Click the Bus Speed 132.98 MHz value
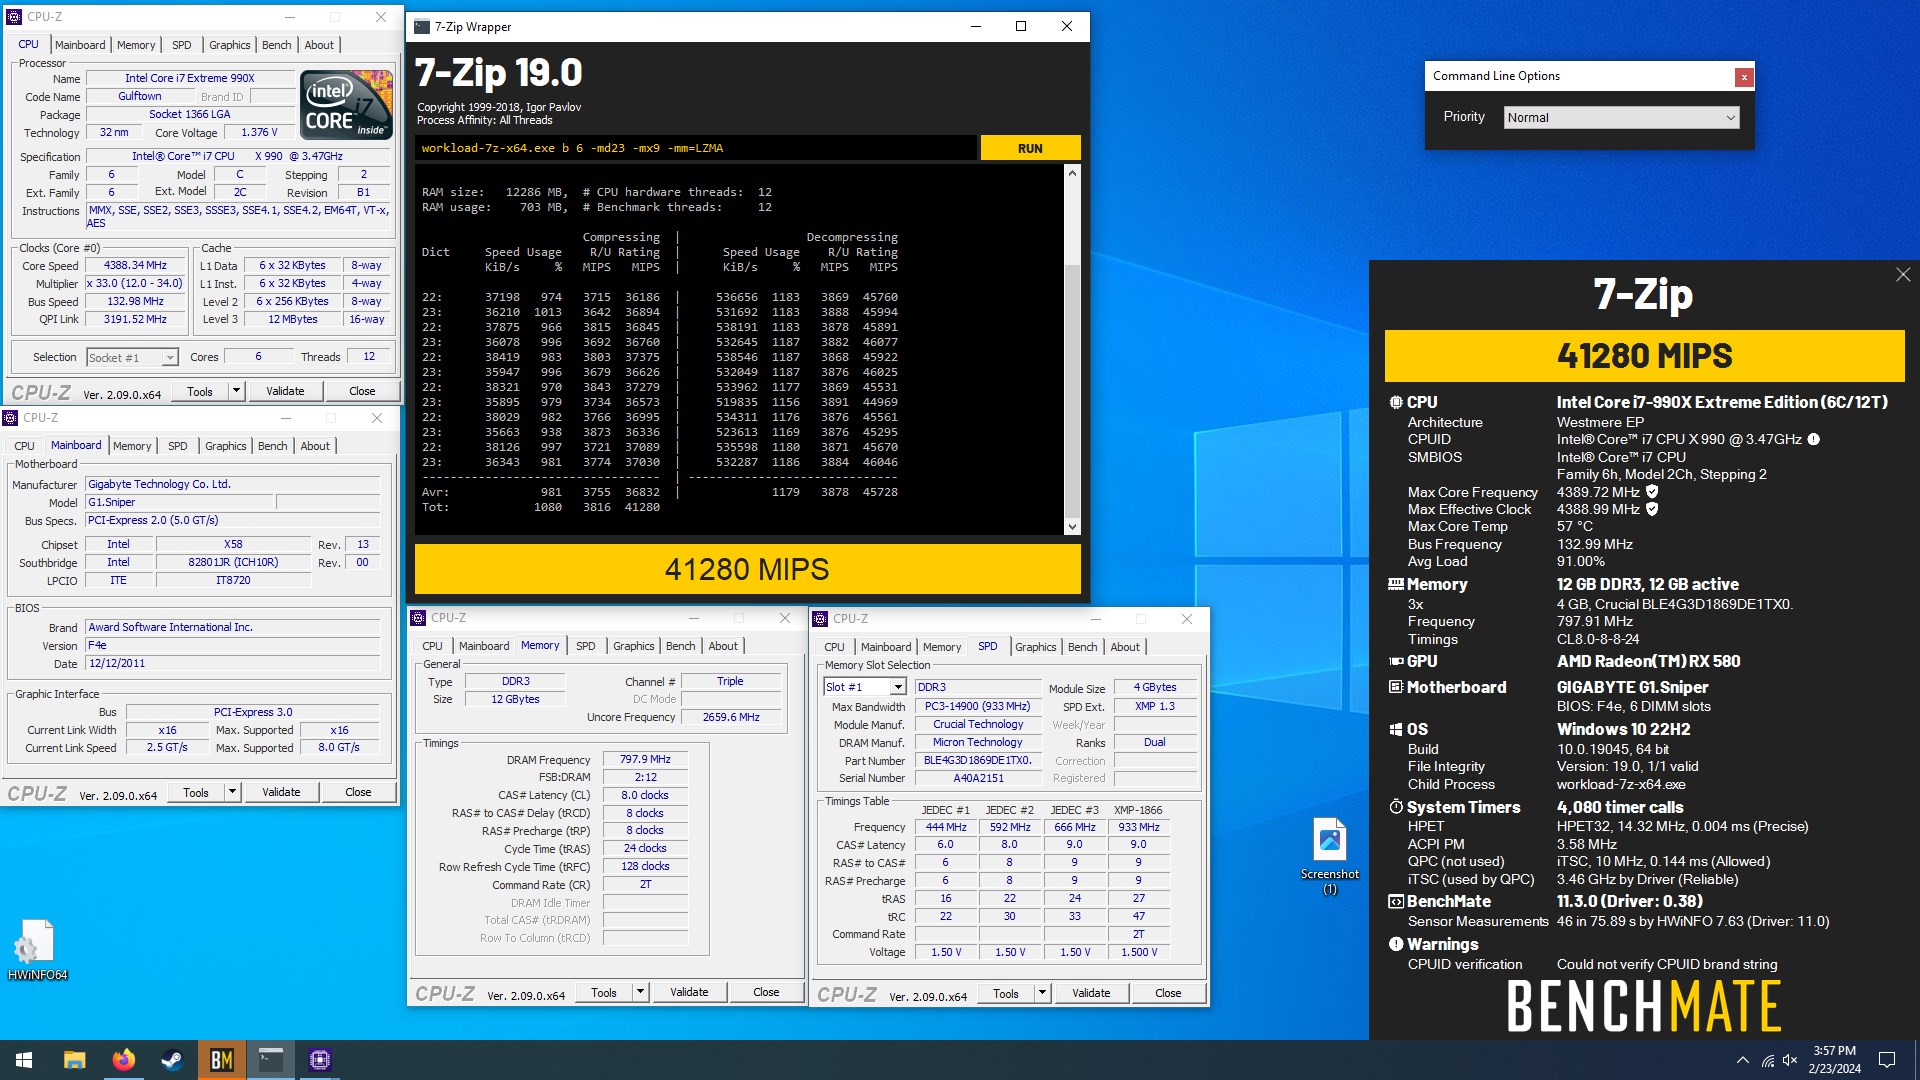Image resolution: width=1920 pixels, height=1080 pixels. click(x=136, y=302)
